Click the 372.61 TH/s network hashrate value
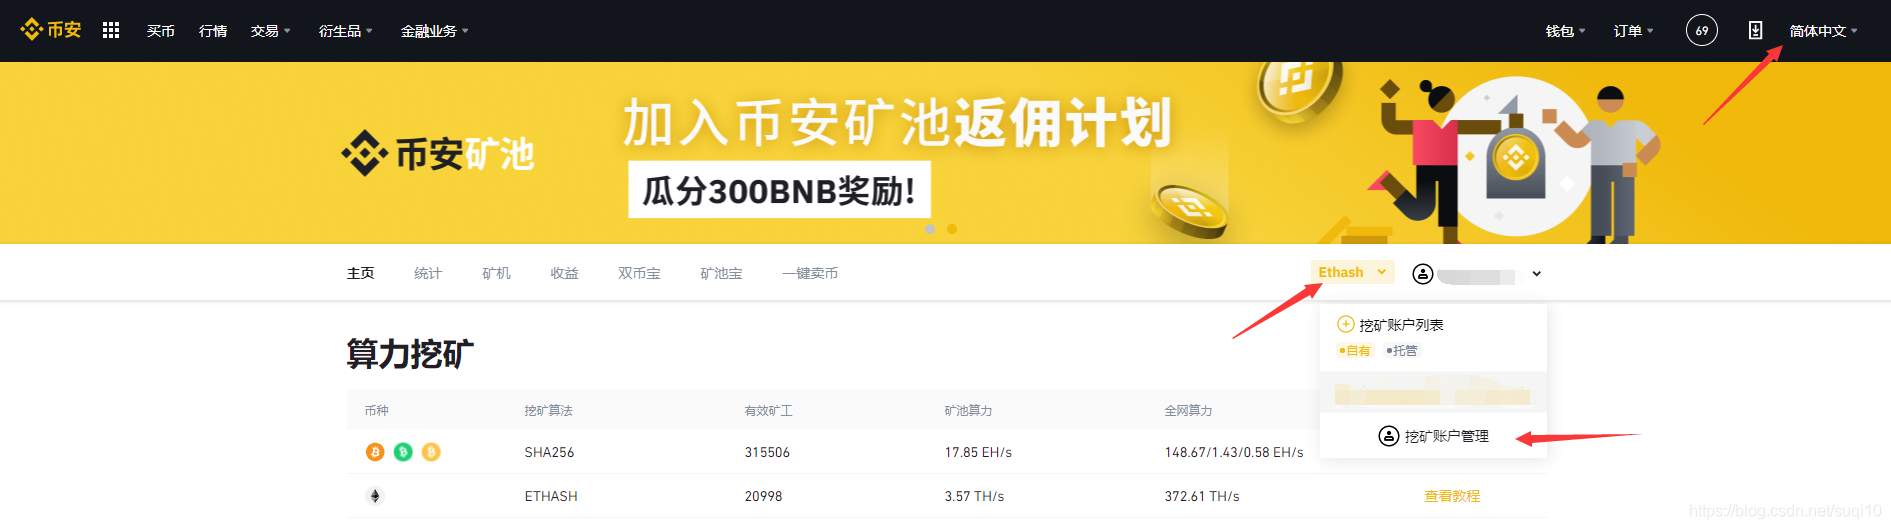 click(1202, 496)
